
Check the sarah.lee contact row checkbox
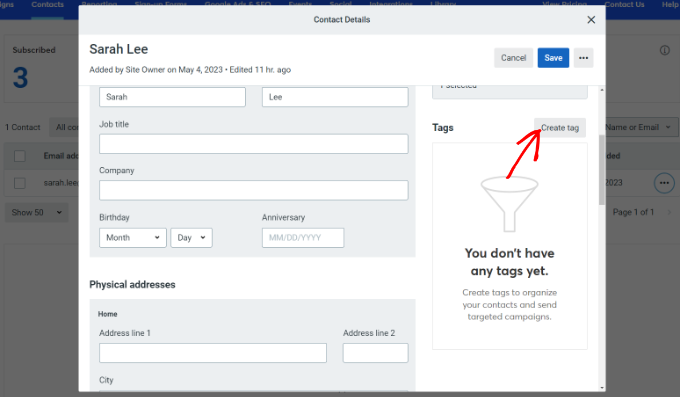click(x=20, y=183)
